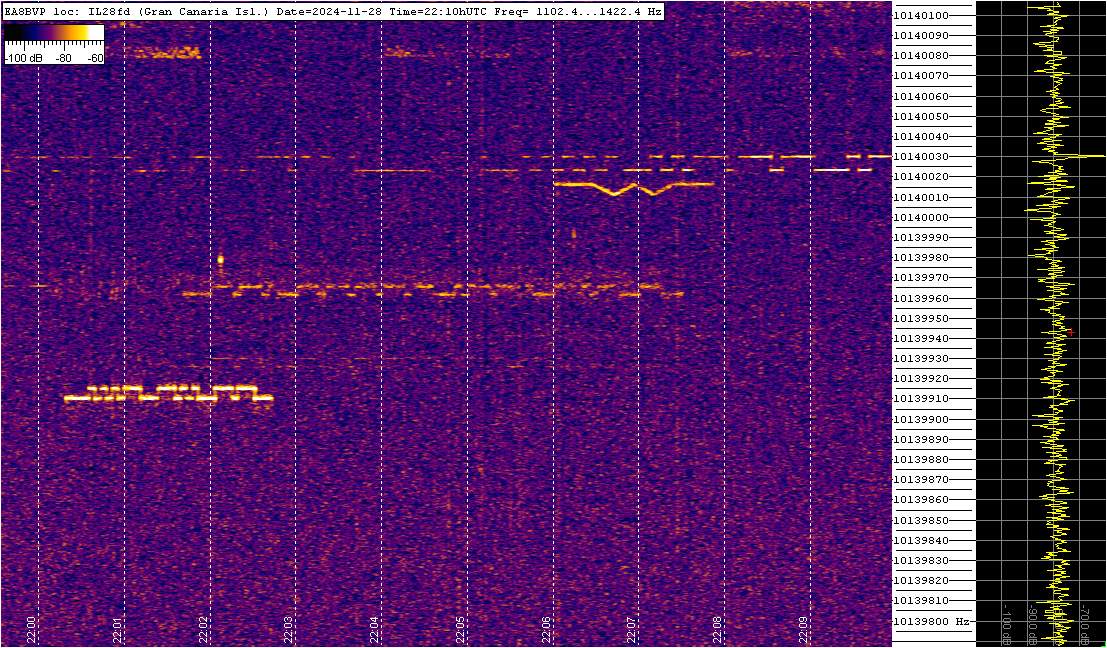Click the 10139910 frequency scale label
1107x648 pixels.
click(921, 399)
